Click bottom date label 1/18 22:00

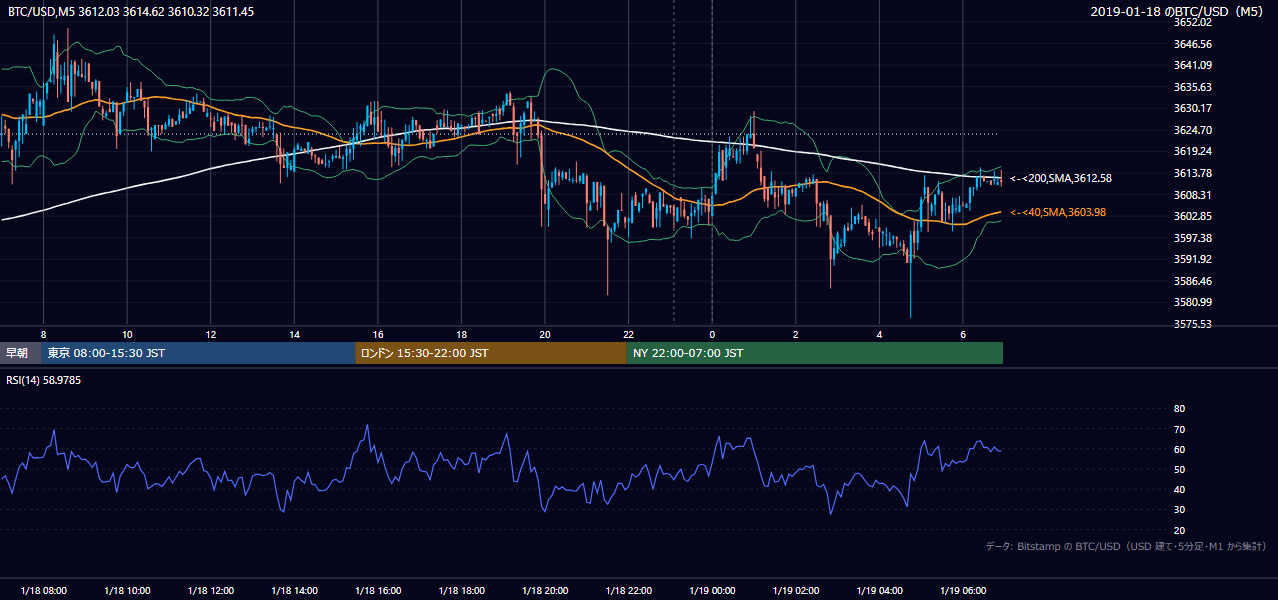click(628, 590)
